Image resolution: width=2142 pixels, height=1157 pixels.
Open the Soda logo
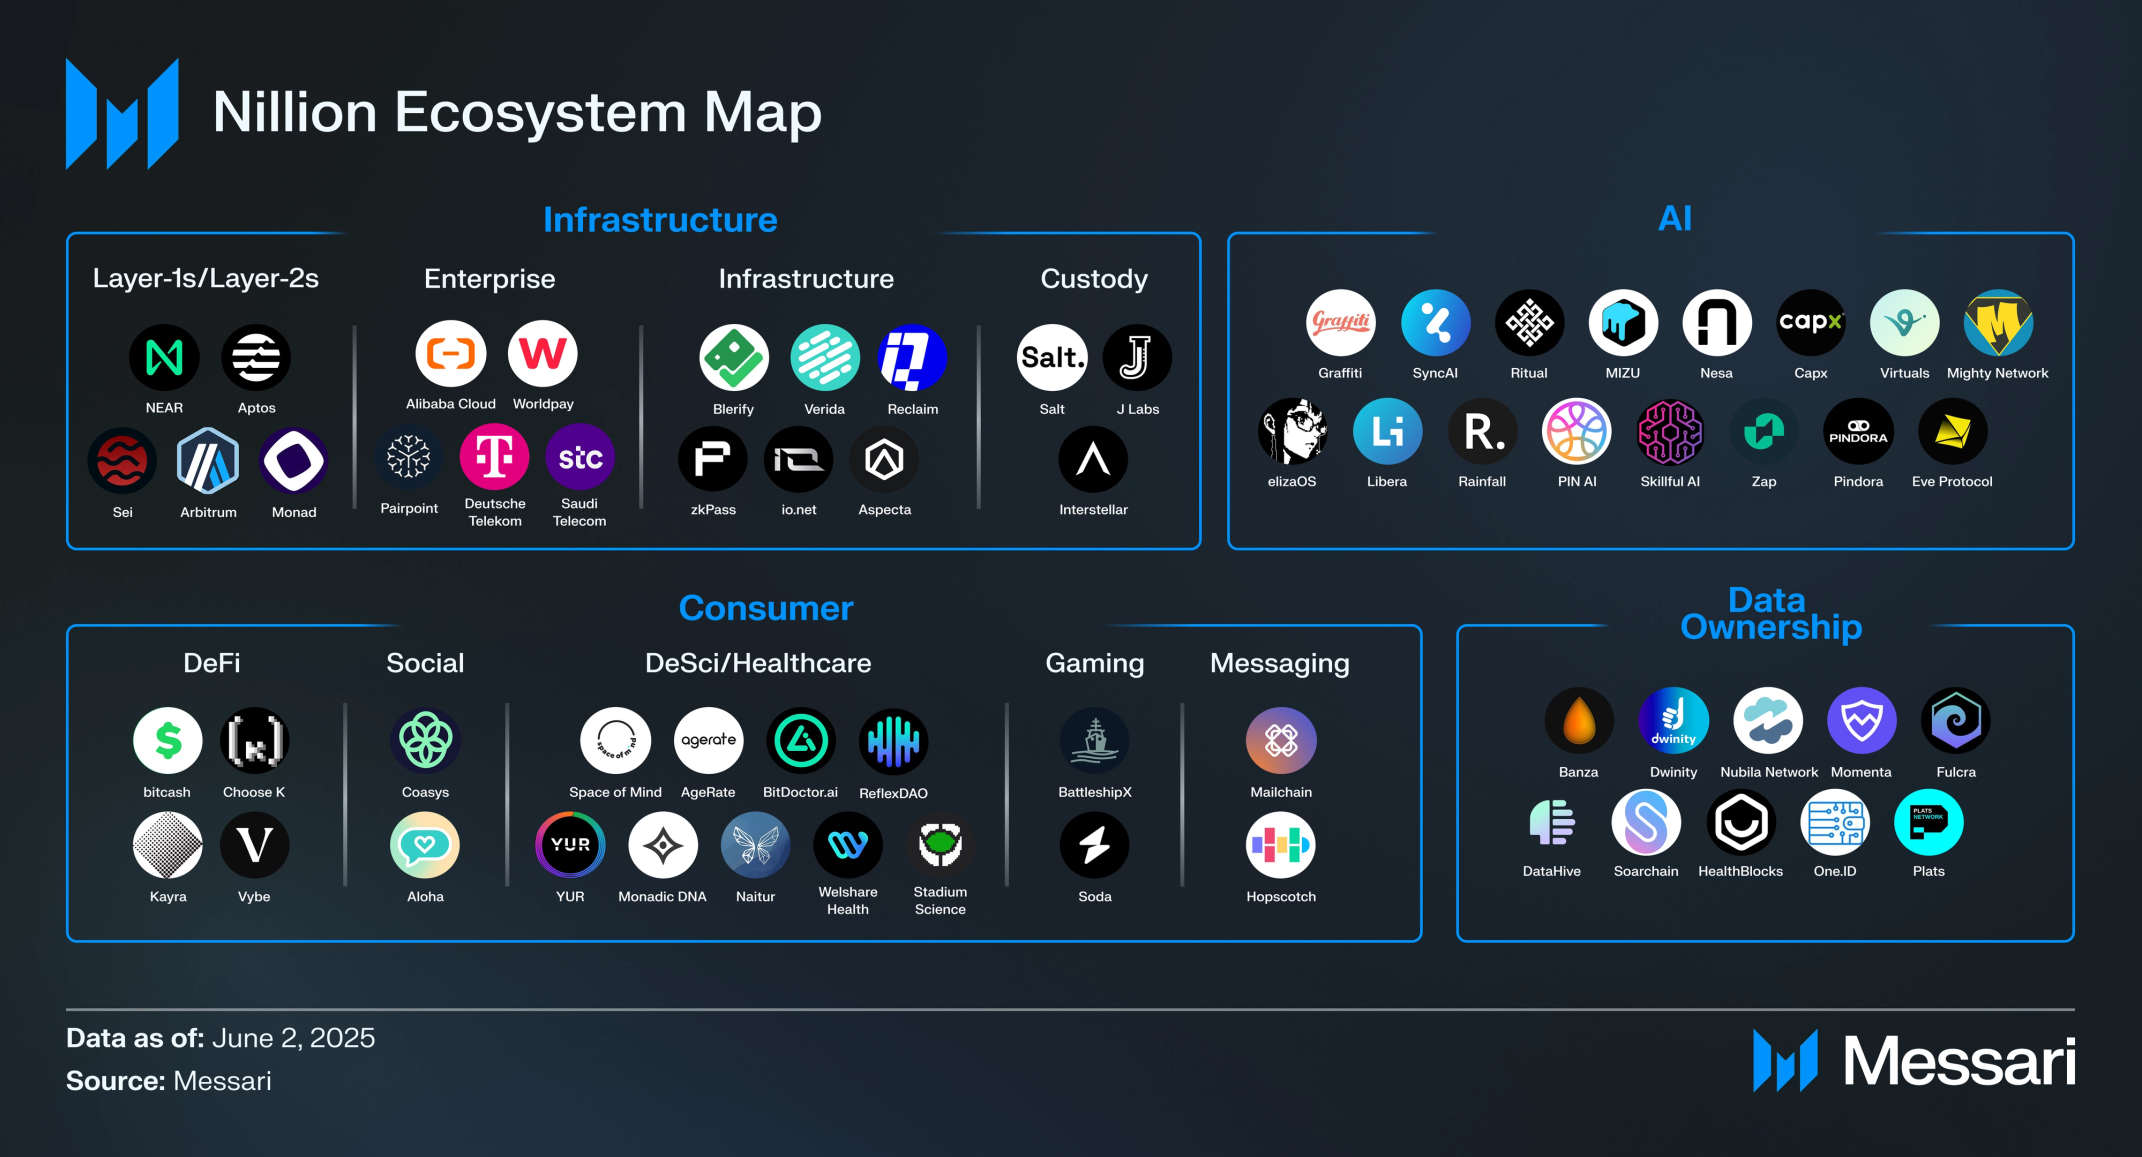tap(1095, 845)
